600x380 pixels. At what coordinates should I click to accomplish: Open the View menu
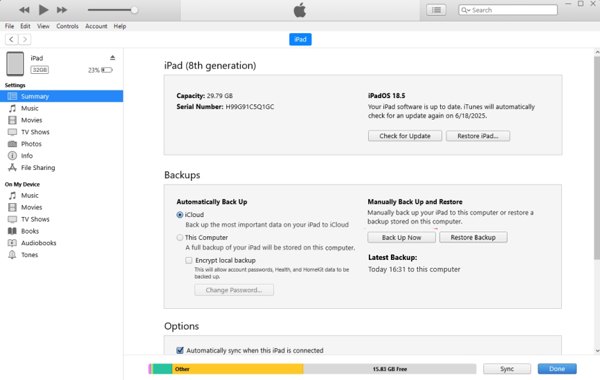(43, 26)
